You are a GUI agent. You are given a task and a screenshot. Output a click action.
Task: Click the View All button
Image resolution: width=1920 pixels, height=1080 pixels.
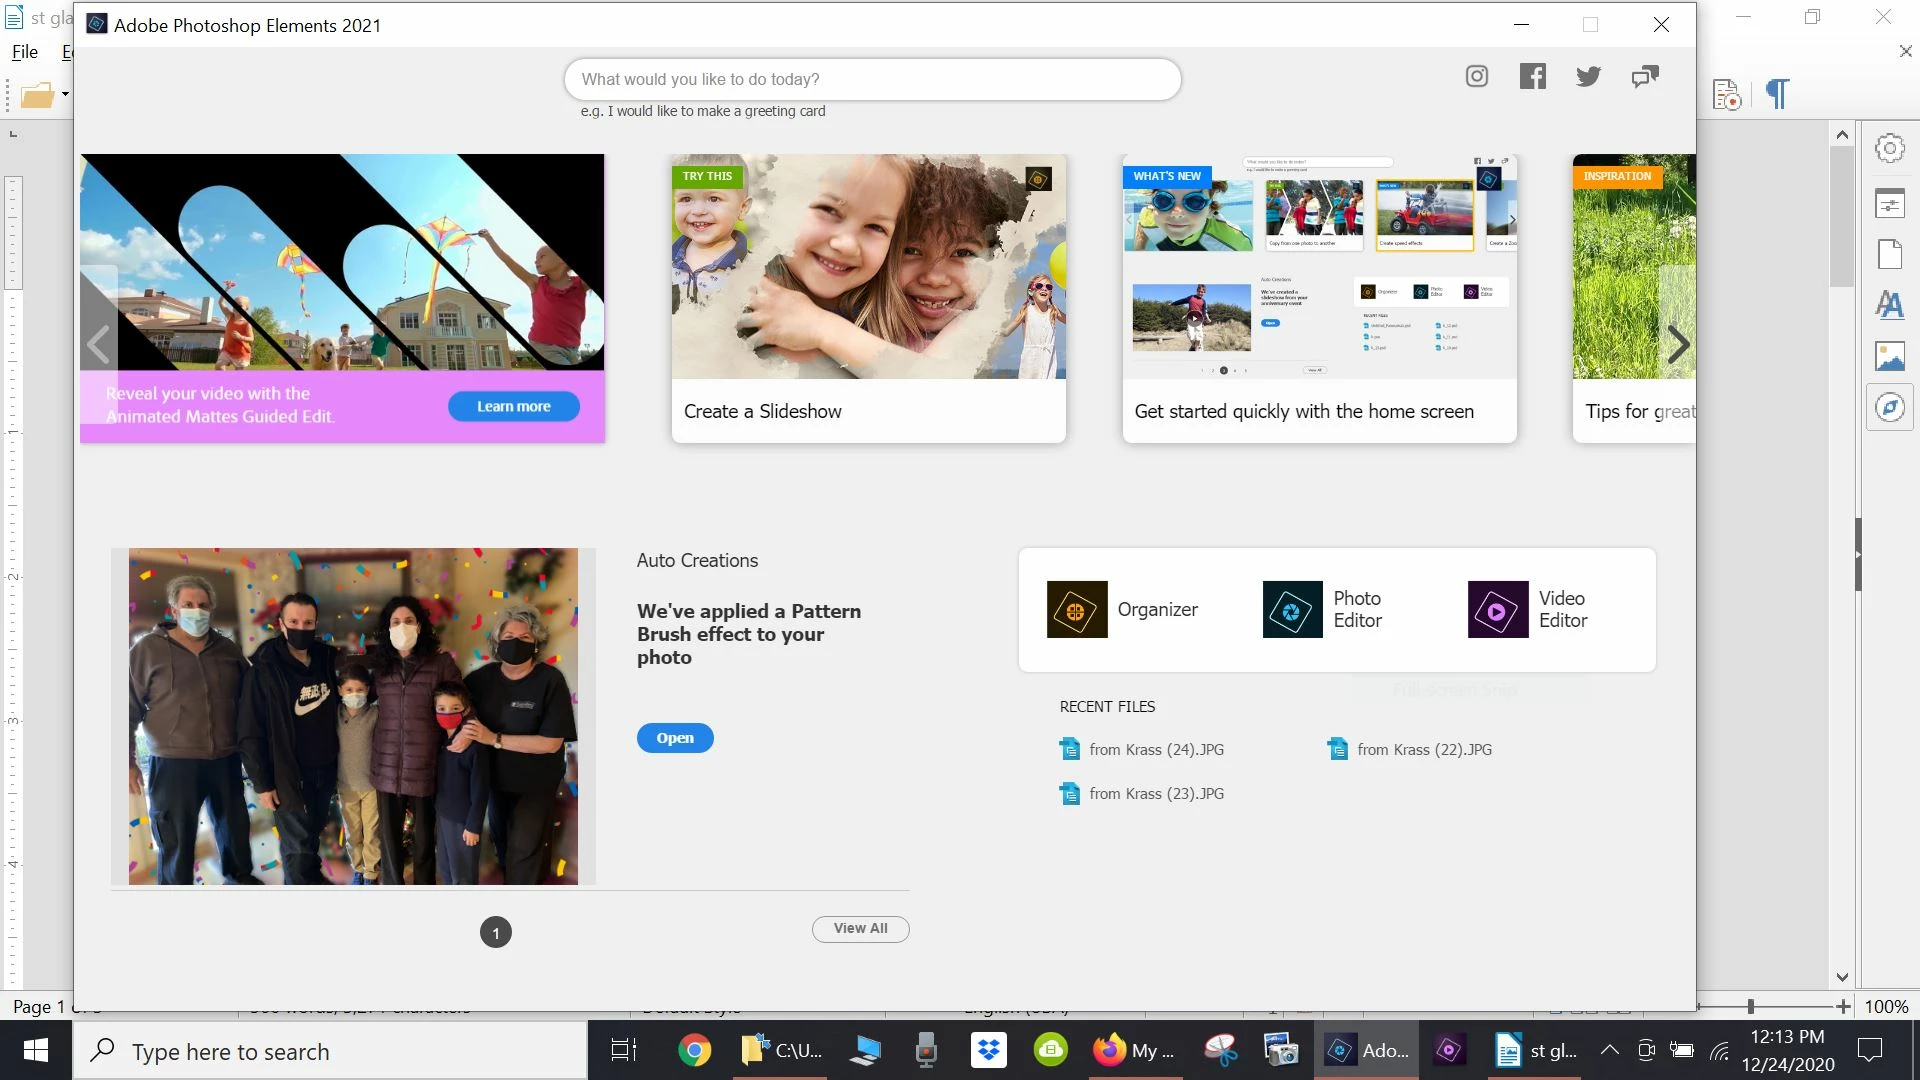pyautogui.click(x=860, y=928)
